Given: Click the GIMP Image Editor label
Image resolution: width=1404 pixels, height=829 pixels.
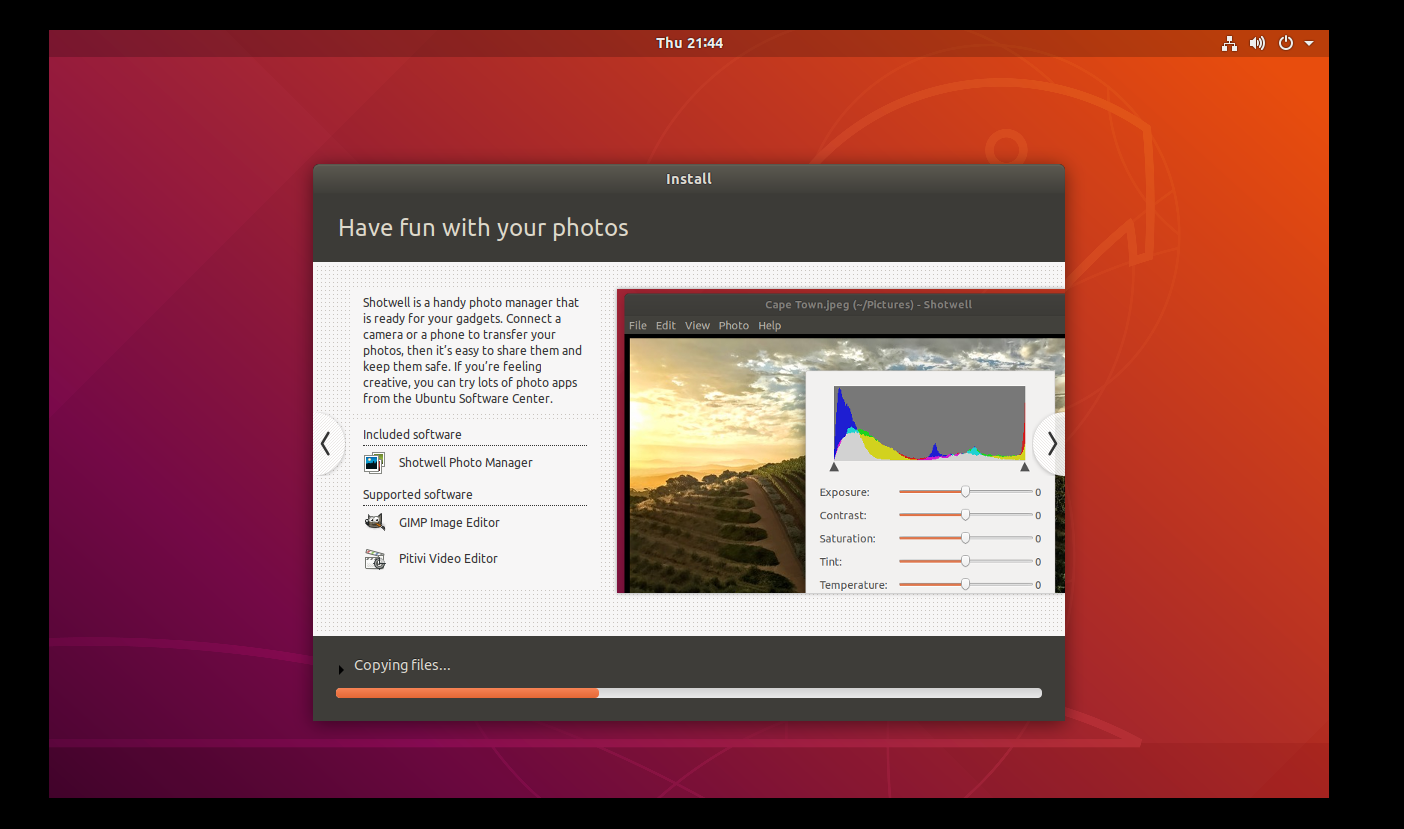Looking at the screenshot, I should (x=449, y=523).
